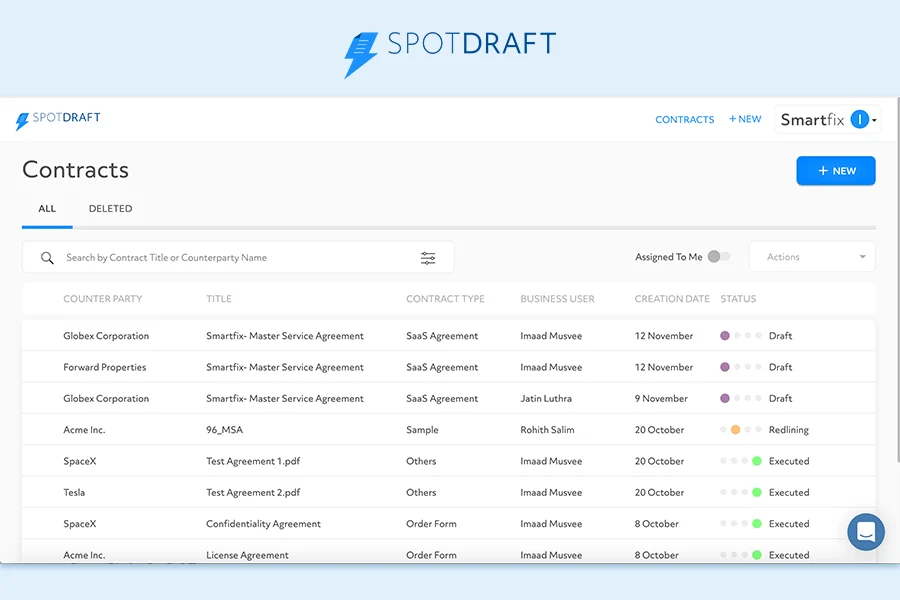Switch to the Deleted tab

[x=110, y=208]
